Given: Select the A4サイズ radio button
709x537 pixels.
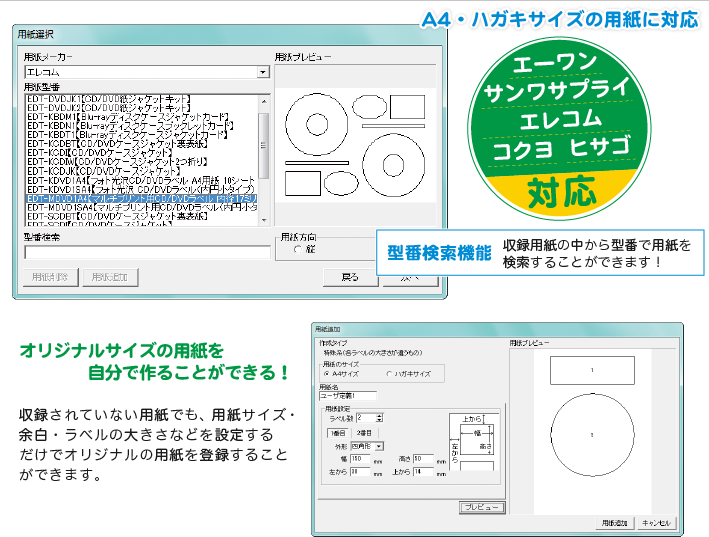Looking at the screenshot, I should coord(326,374).
